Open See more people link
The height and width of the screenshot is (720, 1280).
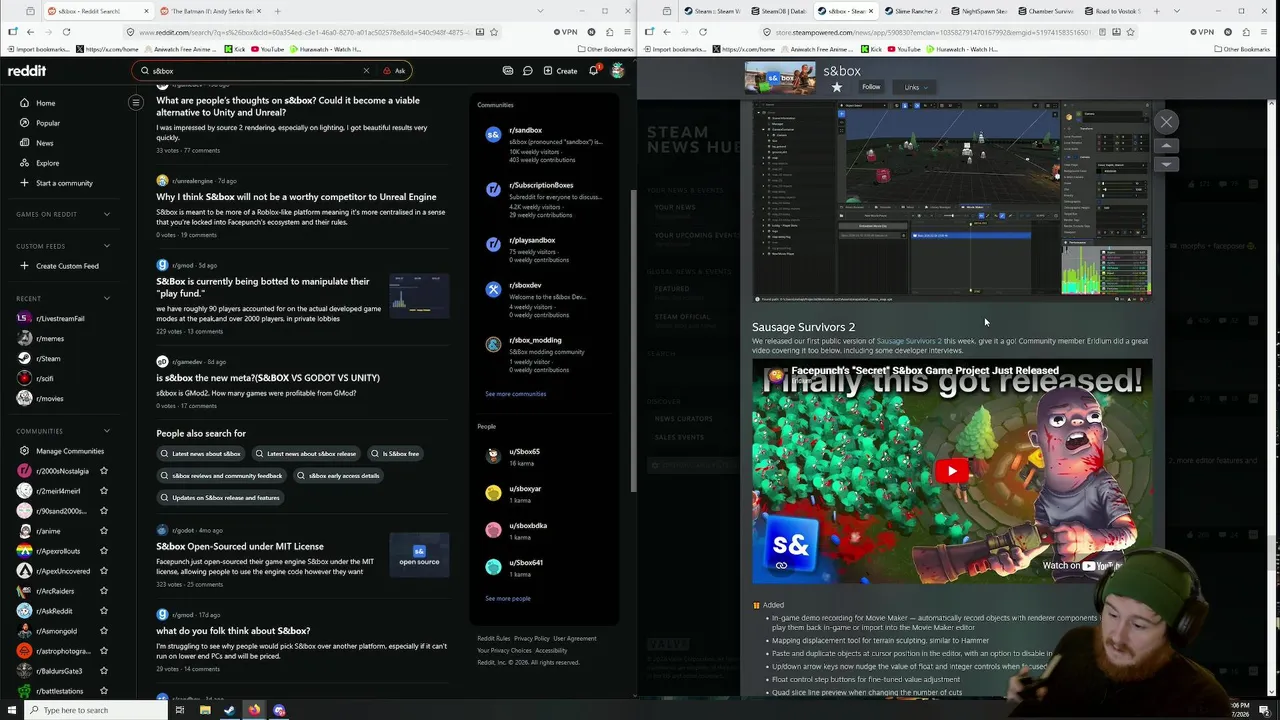coord(508,598)
